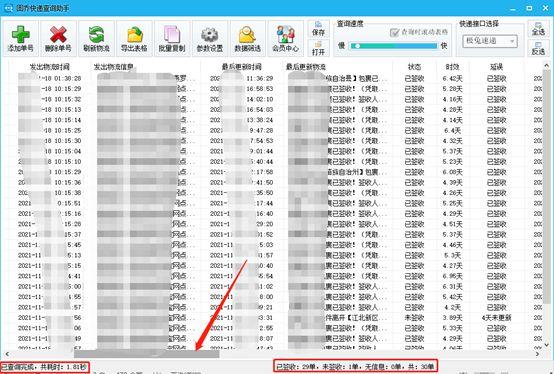Sort by the 时效 column header

452,67
